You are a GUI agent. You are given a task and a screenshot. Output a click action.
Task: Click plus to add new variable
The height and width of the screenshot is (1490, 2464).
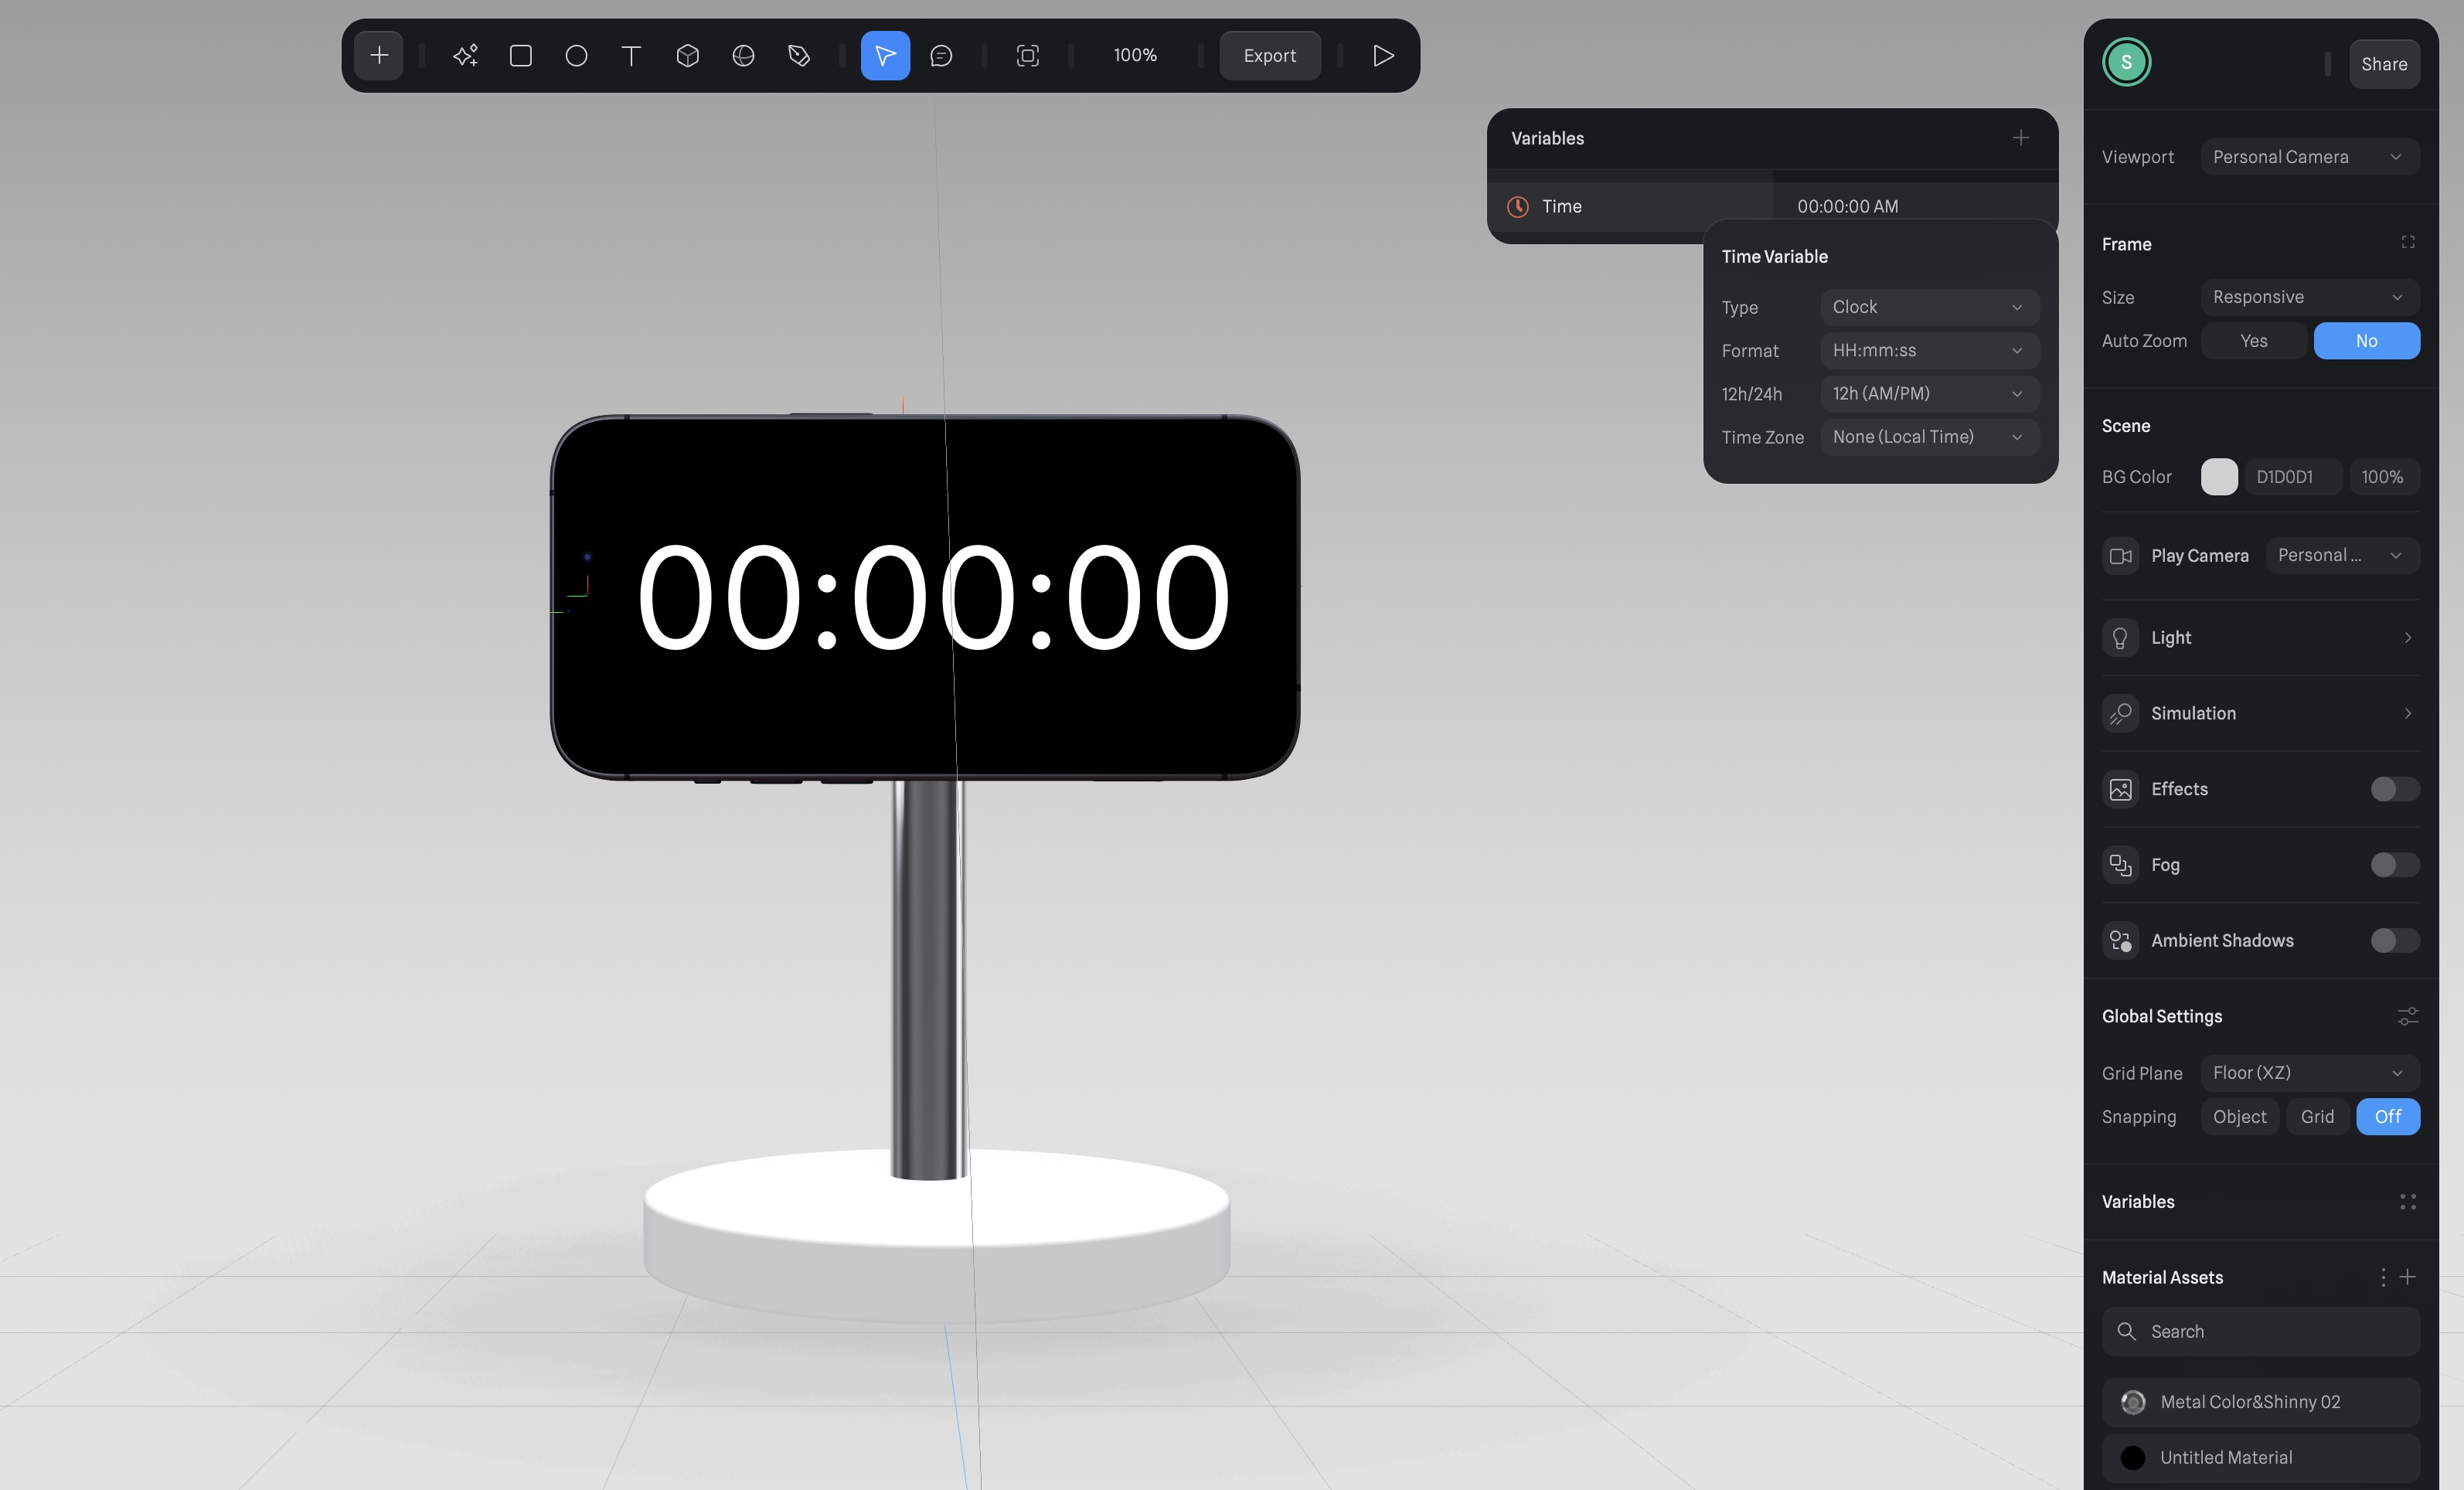pyautogui.click(x=2020, y=138)
